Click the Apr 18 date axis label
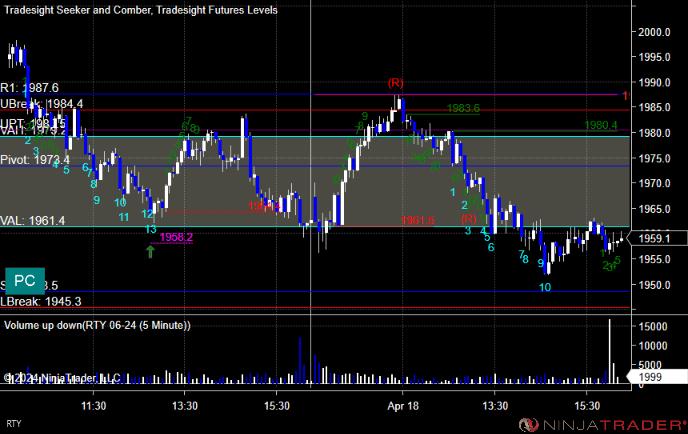688x434 pixels. [x=403, y=406]
